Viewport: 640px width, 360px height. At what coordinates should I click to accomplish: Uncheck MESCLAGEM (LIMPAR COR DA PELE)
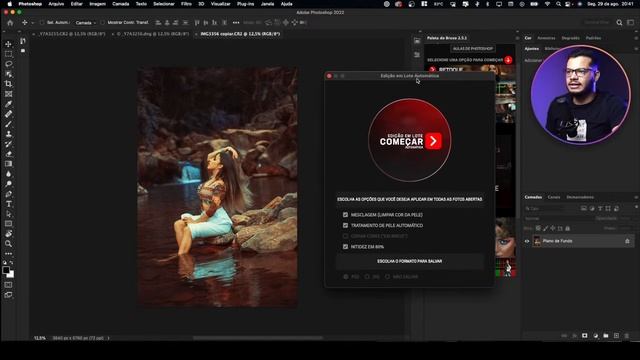(345, 215)
